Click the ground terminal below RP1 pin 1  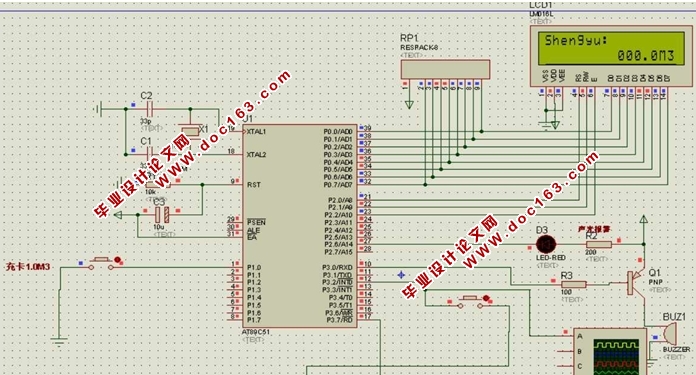(x=409, y=105)
